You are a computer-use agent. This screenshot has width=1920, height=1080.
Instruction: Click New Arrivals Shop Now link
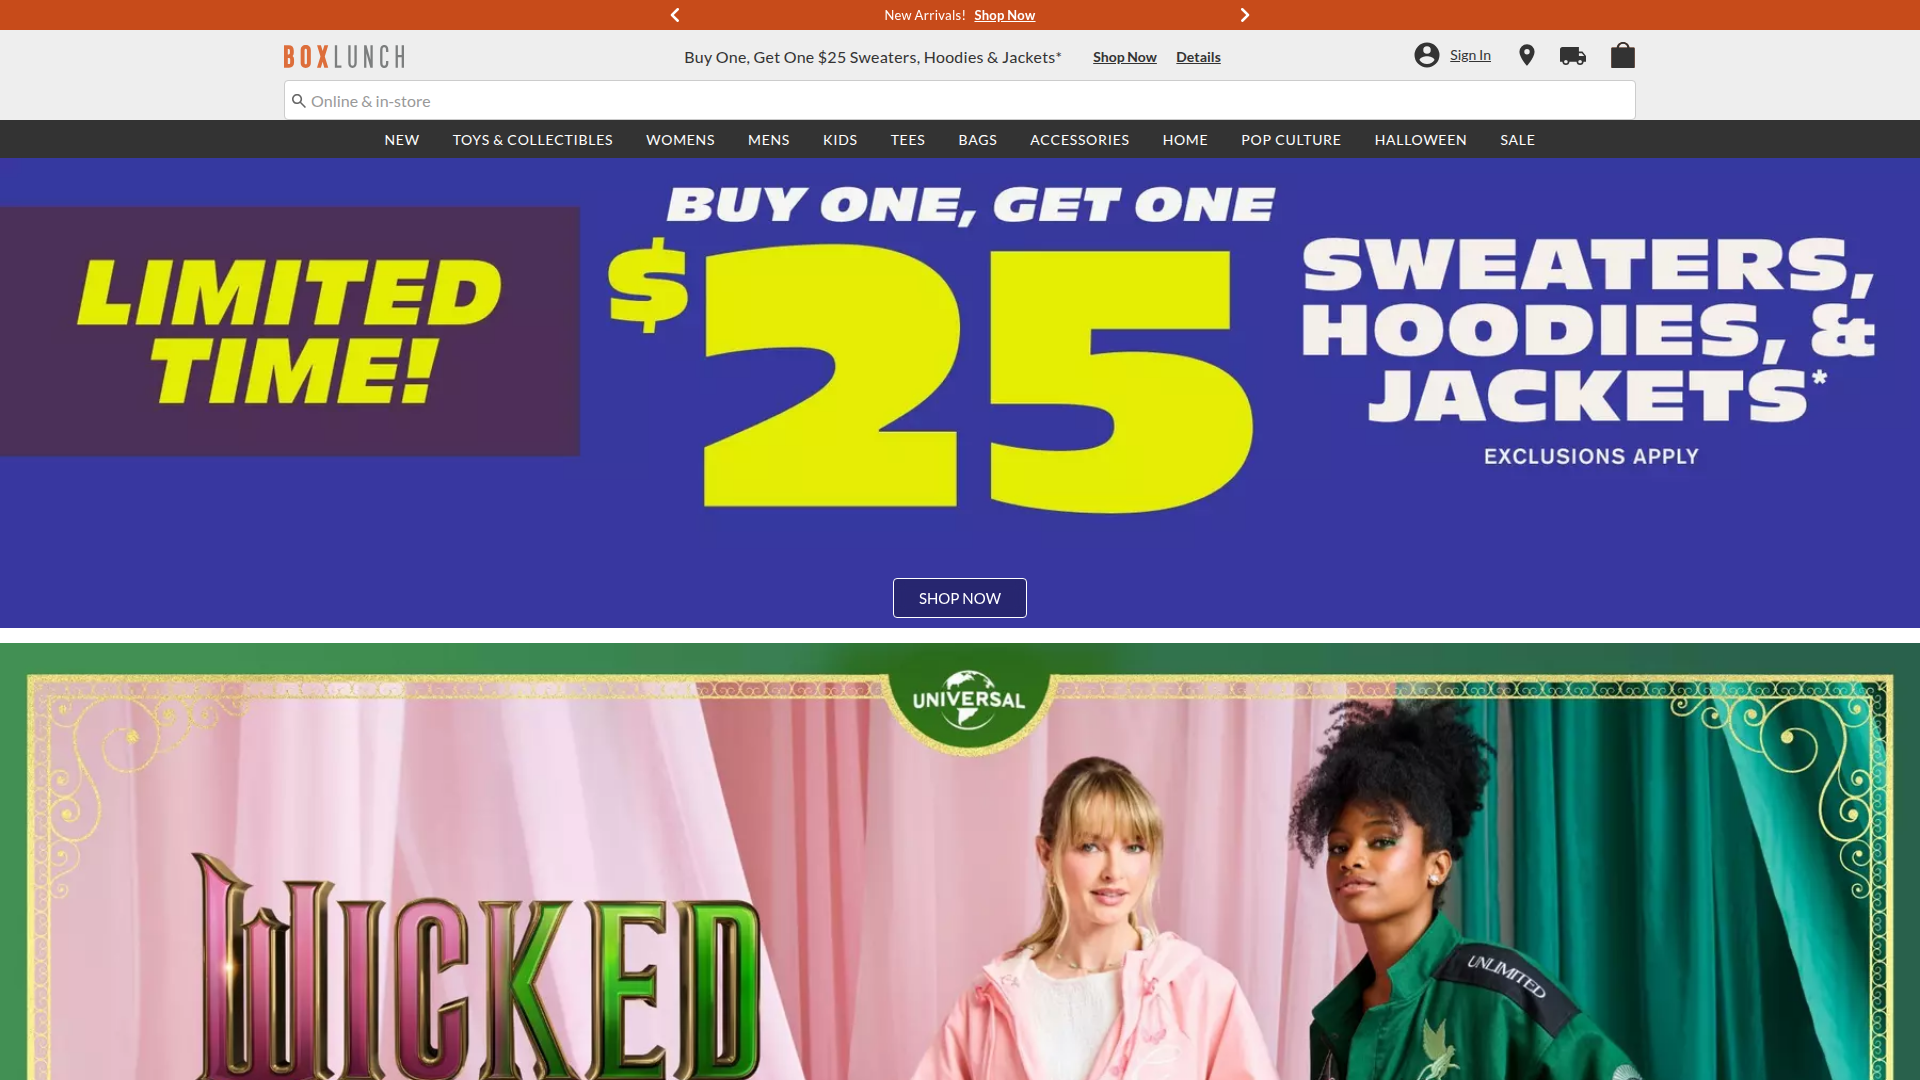point(1004,15)
